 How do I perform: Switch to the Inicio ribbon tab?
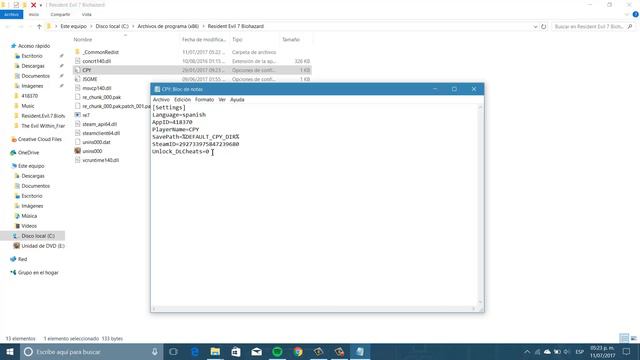[x=34, y=14]
